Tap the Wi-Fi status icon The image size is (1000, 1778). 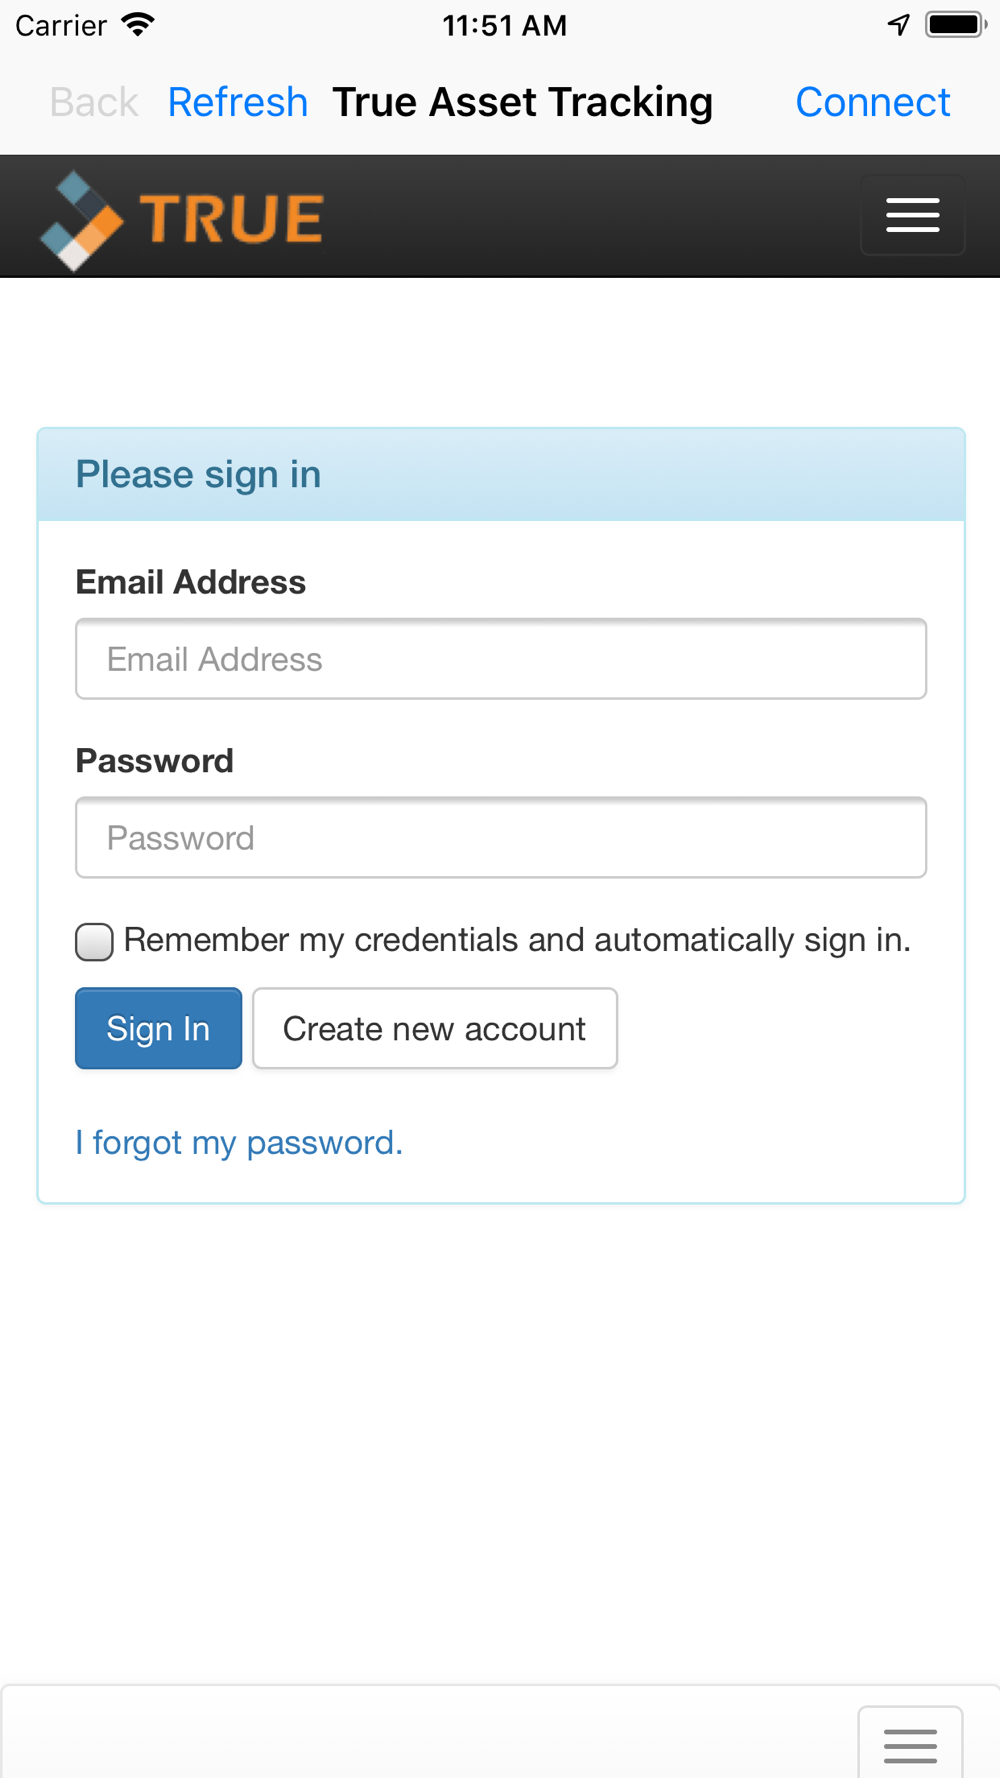point(138,25)
